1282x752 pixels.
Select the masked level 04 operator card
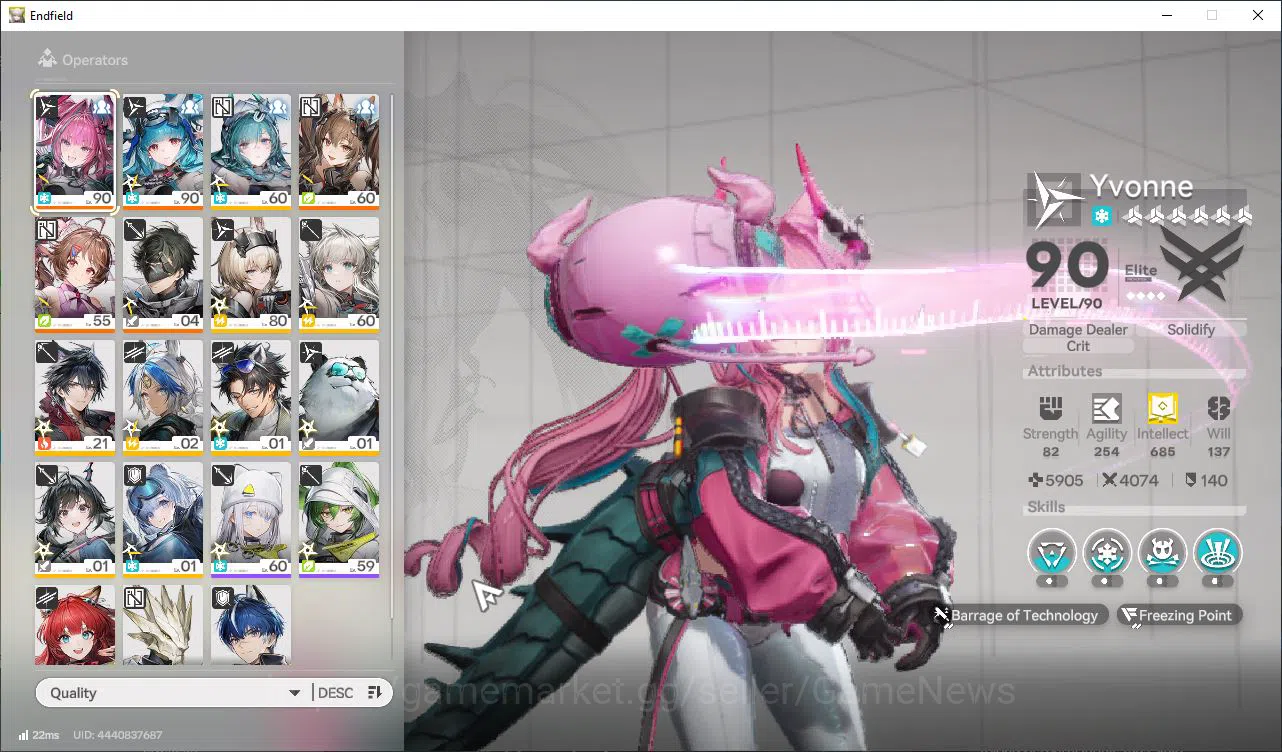coord(163,274)
